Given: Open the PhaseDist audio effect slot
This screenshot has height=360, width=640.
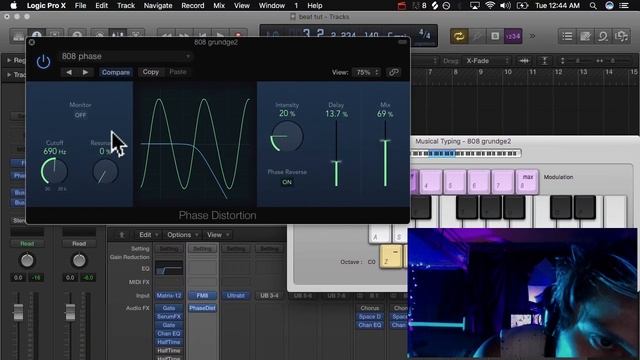Looking at the screenshot, I should click(202, 308).
